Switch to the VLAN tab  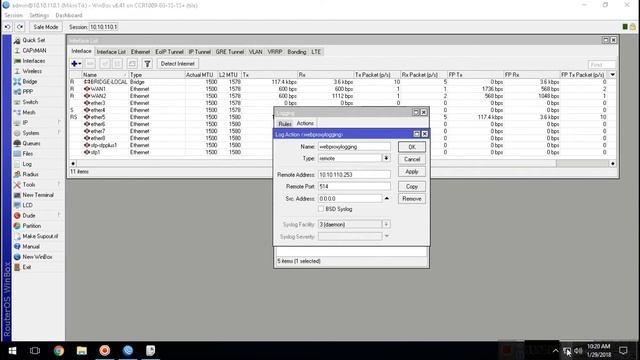click(x=256, y=52)
